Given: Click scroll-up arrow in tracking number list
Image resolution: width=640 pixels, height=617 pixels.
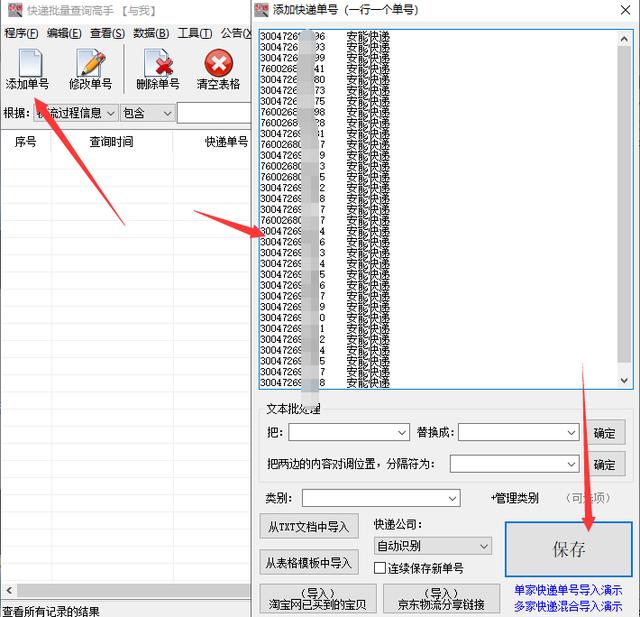Looking at the screenshot, I should [x=624, y=39].
